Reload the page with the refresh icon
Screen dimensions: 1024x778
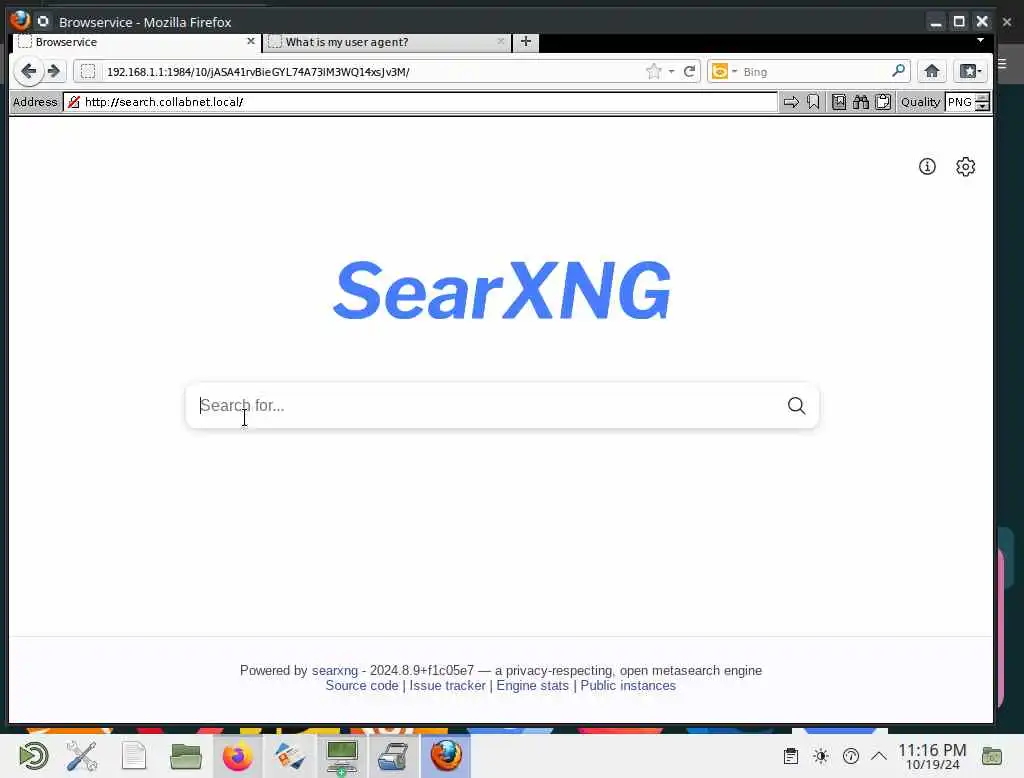689,71
